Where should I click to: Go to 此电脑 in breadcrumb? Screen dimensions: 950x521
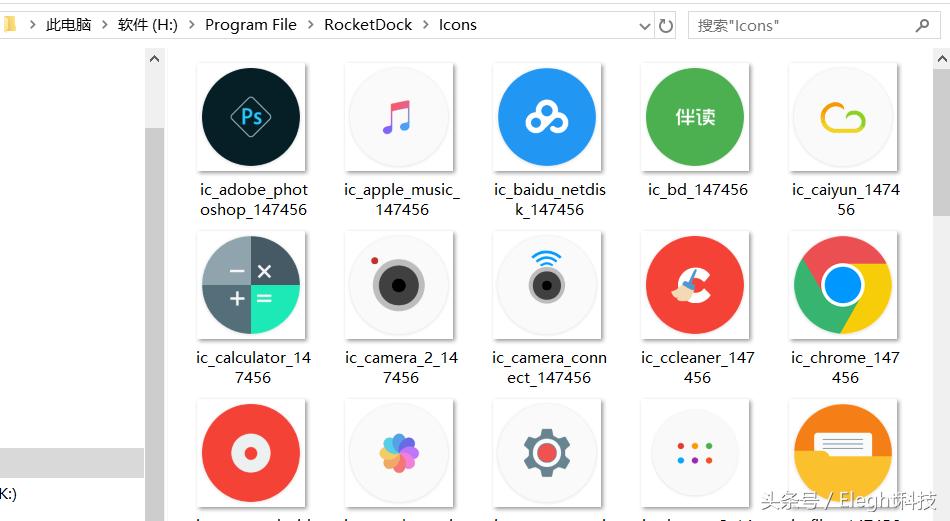[68, 25]
